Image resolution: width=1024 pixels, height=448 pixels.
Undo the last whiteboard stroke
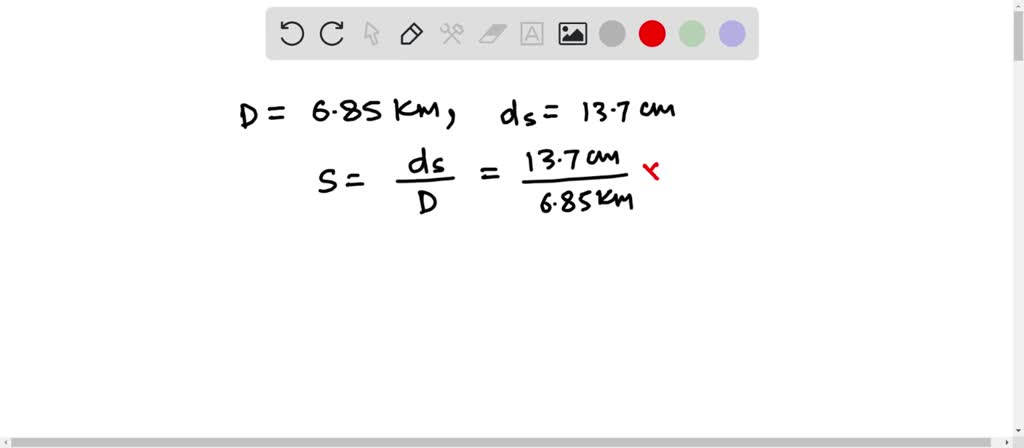click(x=292, y=33)
